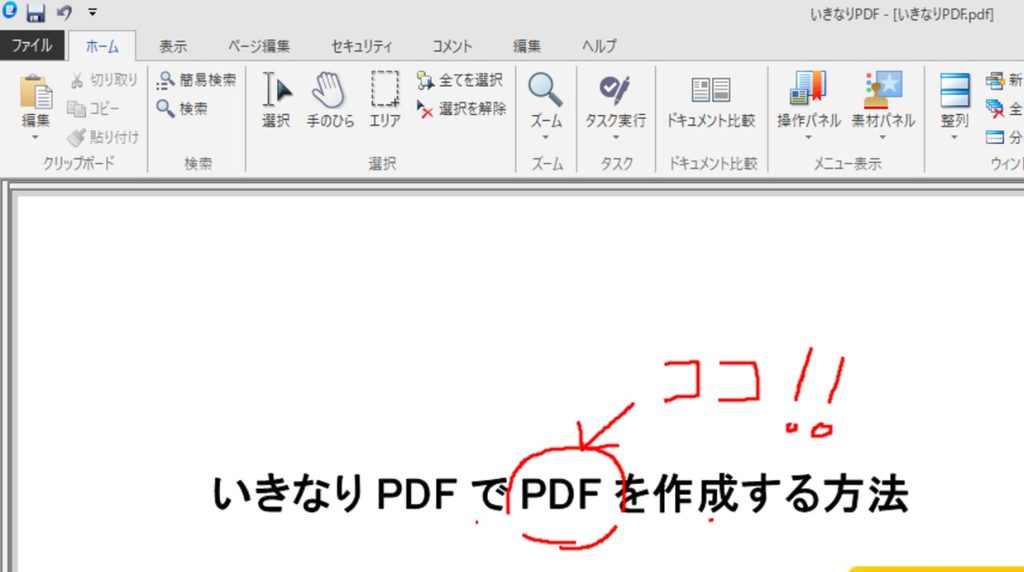Screen dimensions: 1024x572
Task: Click the save floppy disk icon
Action: [x=35, y=12]
